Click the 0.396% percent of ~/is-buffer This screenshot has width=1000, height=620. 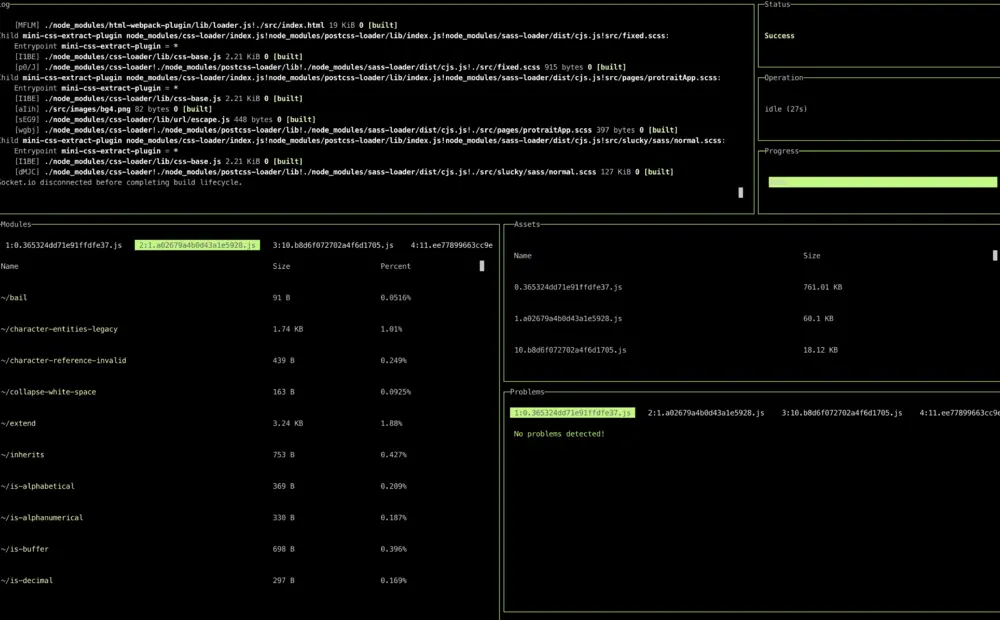click(393, 549)
